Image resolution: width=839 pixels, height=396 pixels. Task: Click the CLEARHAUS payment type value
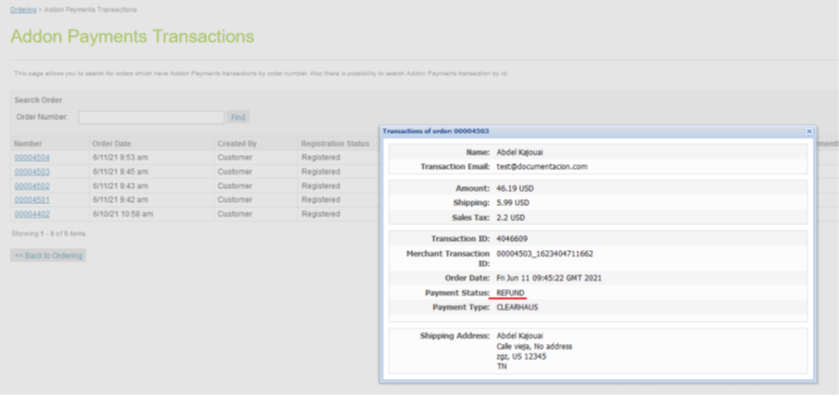tap(517, 307)
